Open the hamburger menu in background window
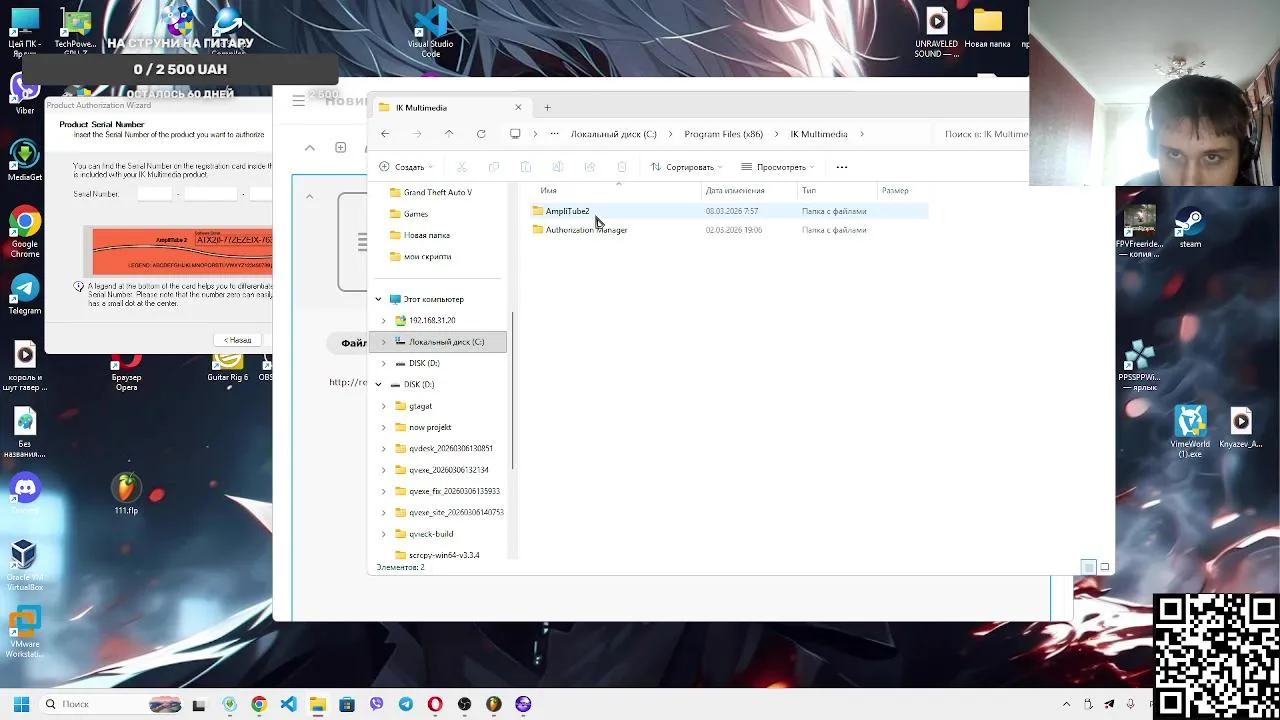This screenshot has height=720, width=1280. pyautogui.click(x=298, y=100)
